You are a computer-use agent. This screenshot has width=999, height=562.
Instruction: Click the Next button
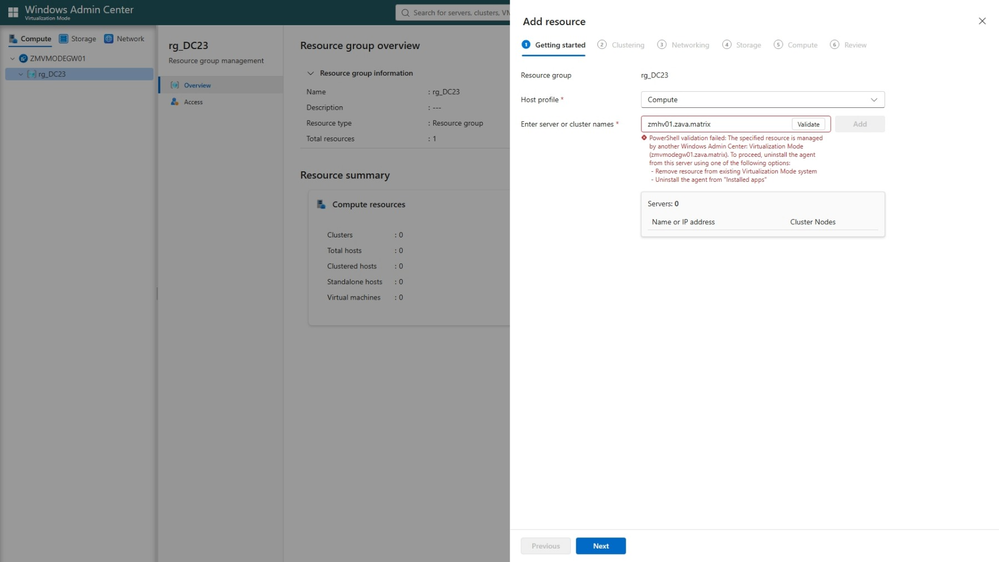601,546
